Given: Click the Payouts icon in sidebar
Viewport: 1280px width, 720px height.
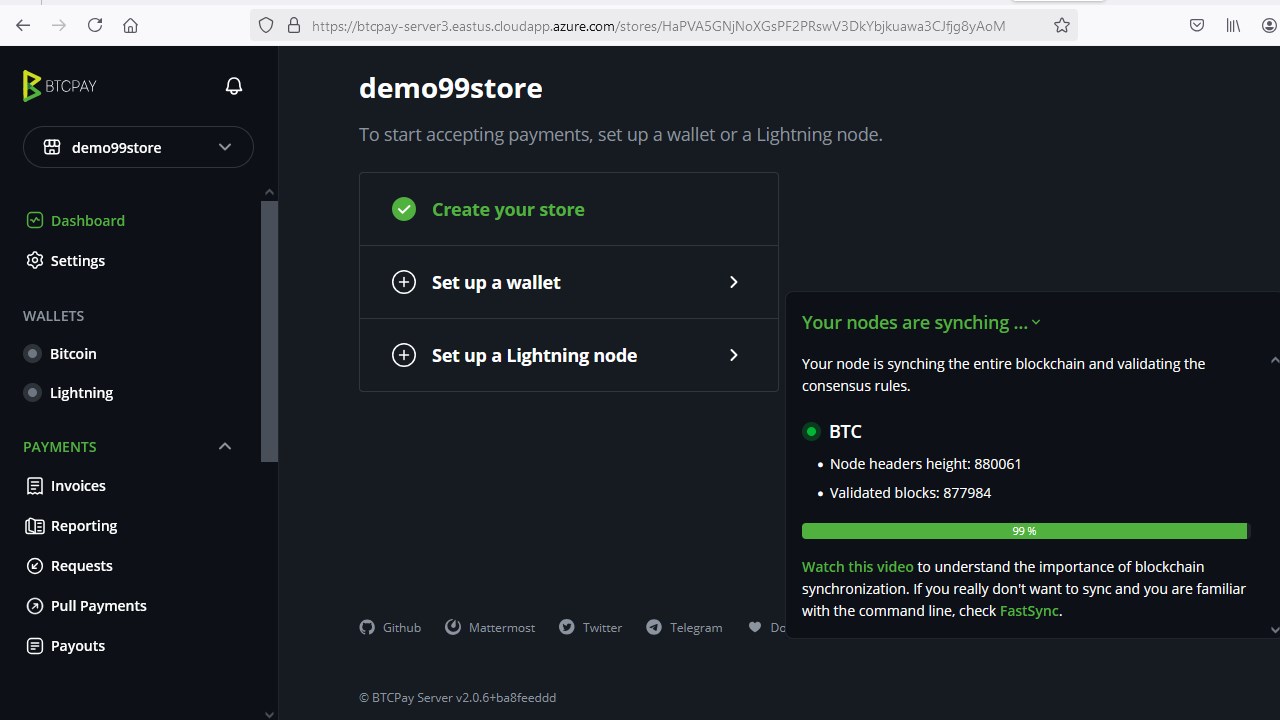Looking at the screenshot, I should (35, 646).
